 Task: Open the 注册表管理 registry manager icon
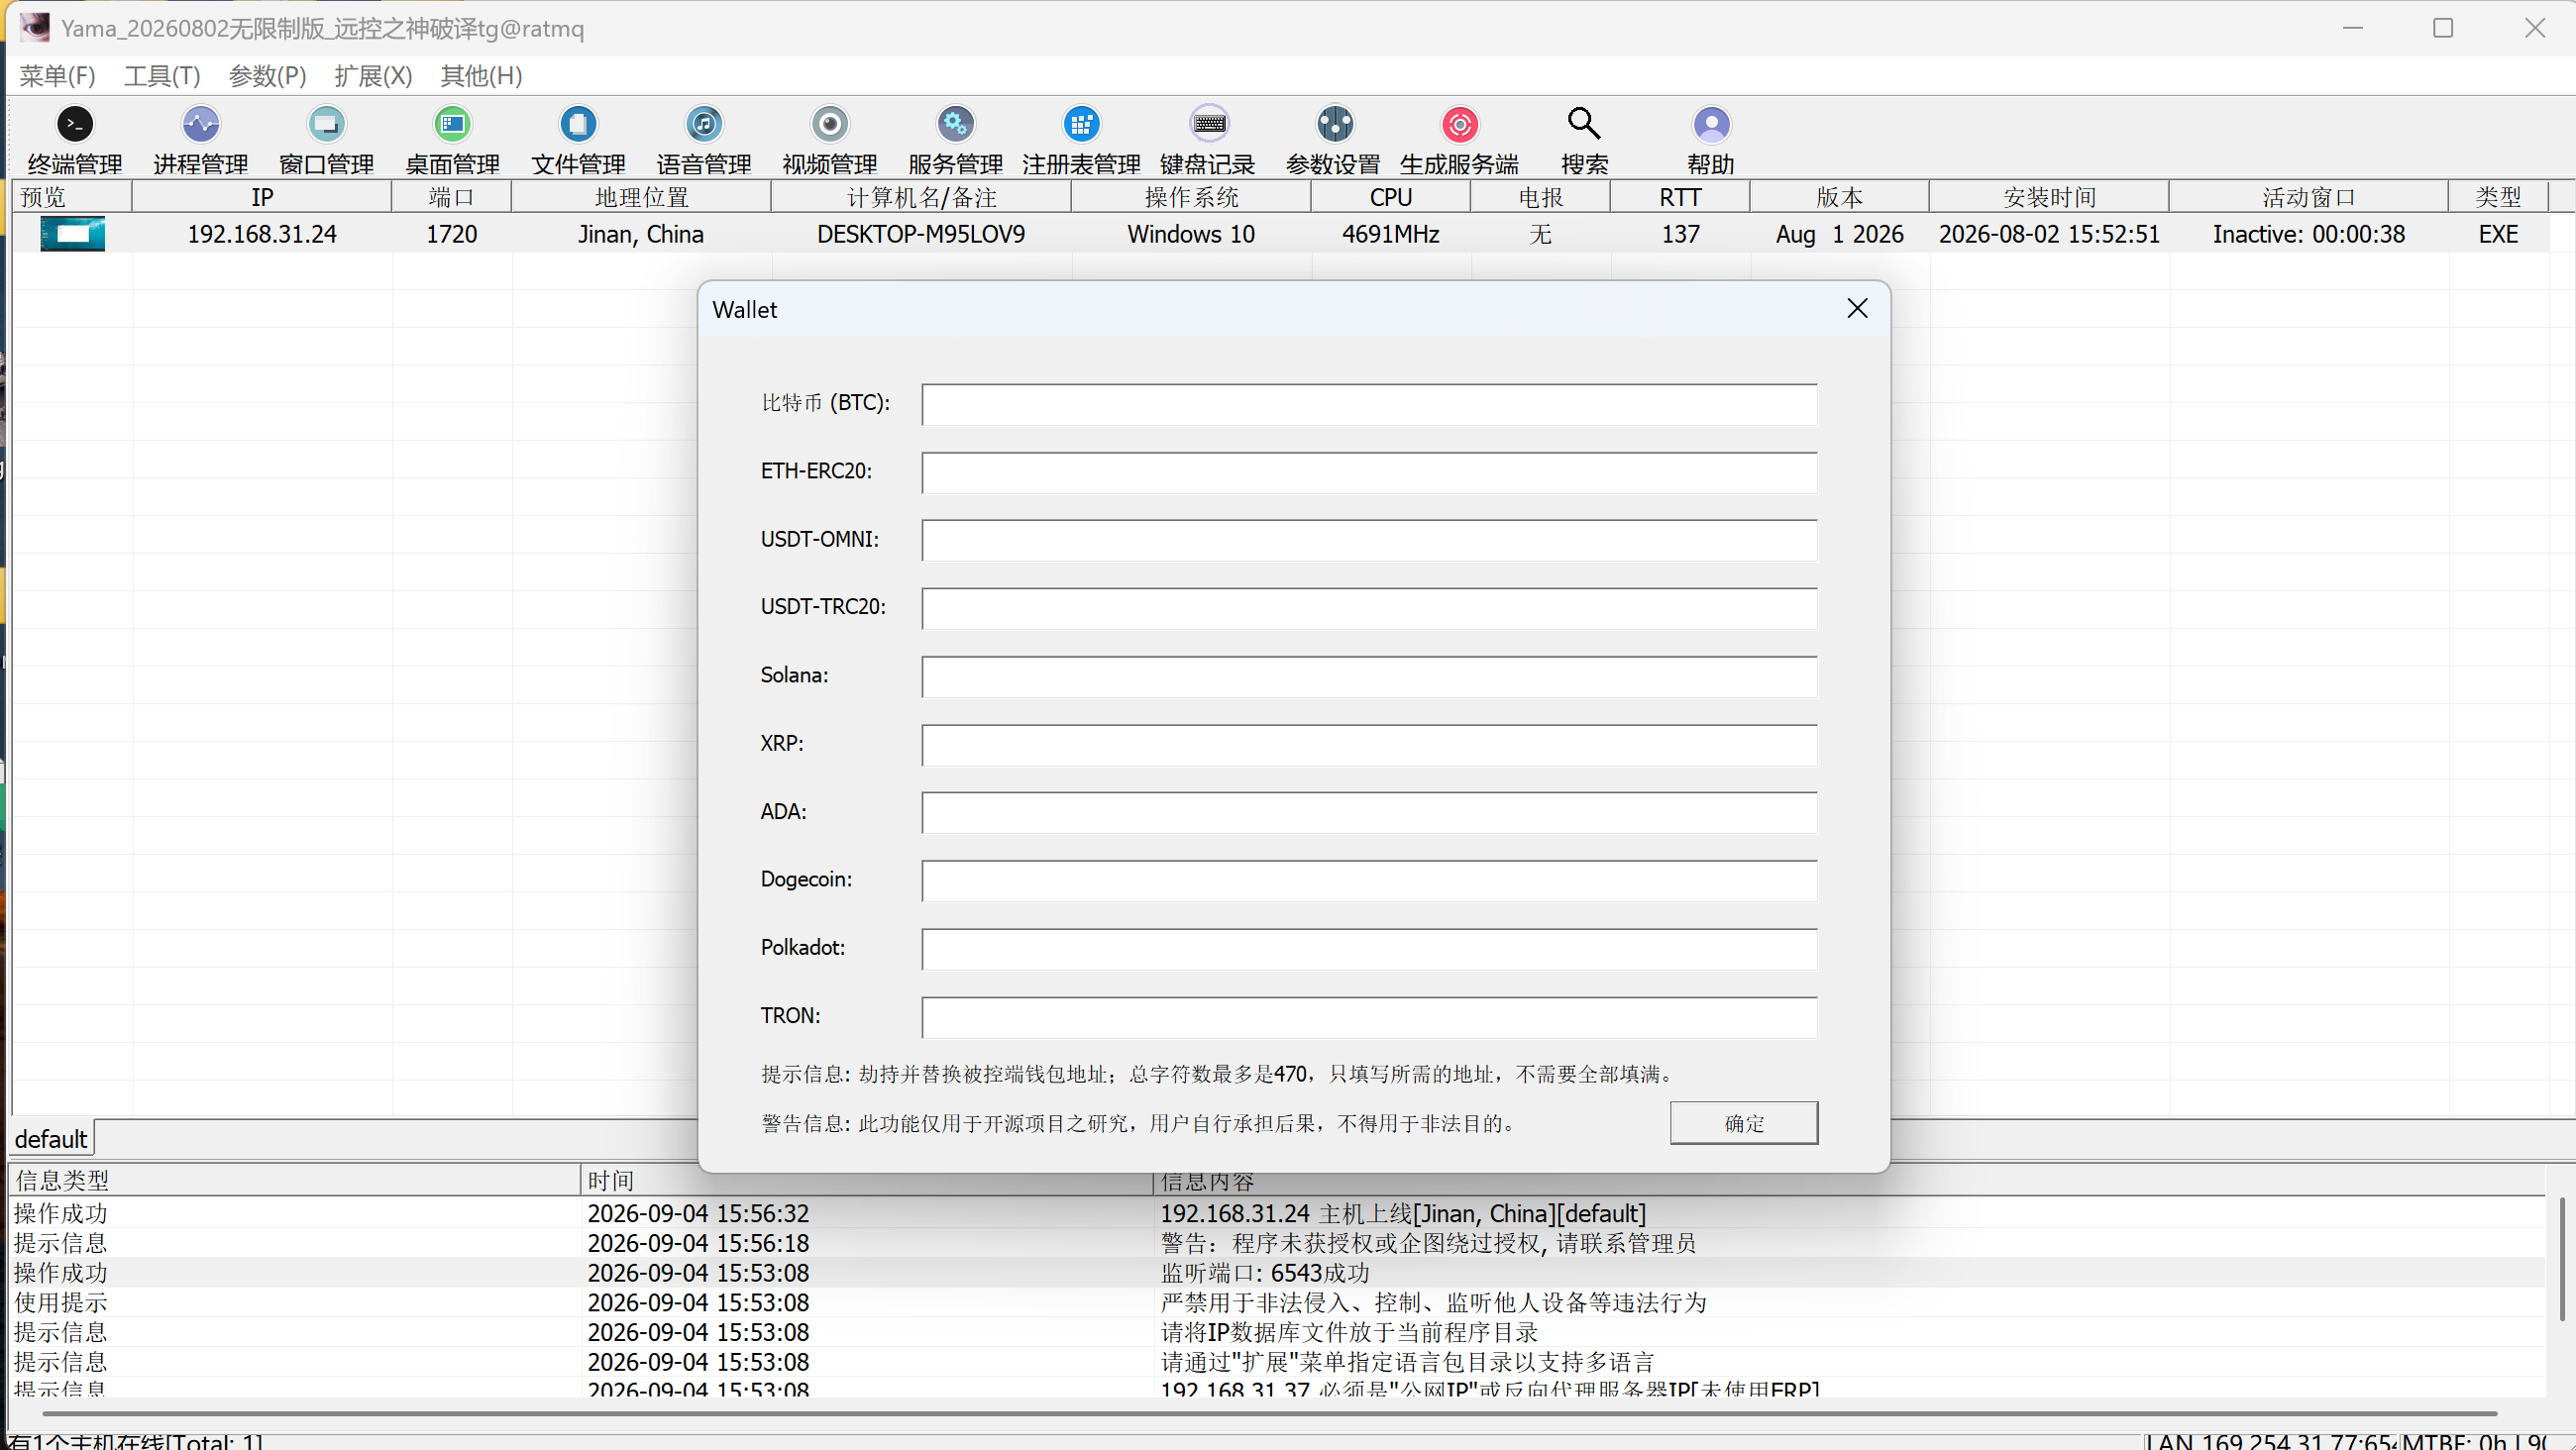(1081, 125)
